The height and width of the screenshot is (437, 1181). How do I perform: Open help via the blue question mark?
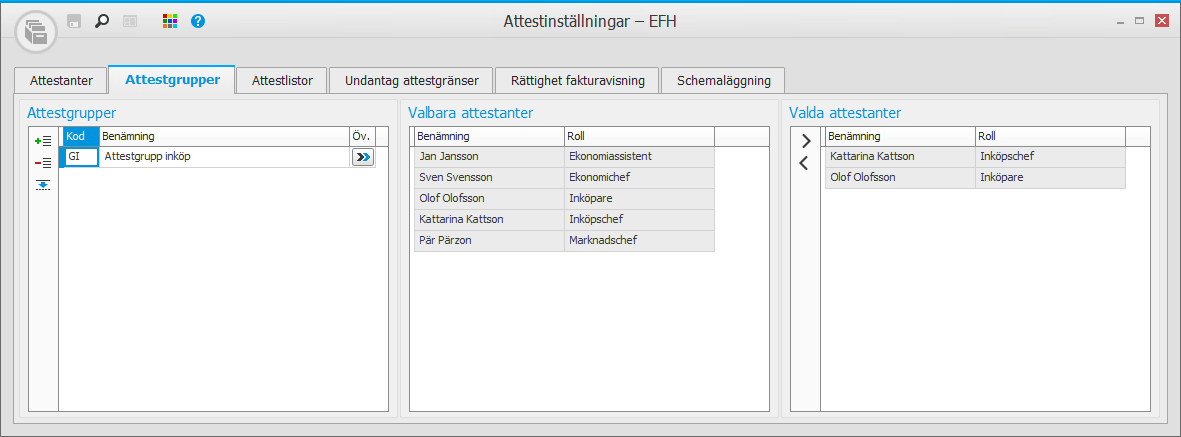(x=198, y=20)
